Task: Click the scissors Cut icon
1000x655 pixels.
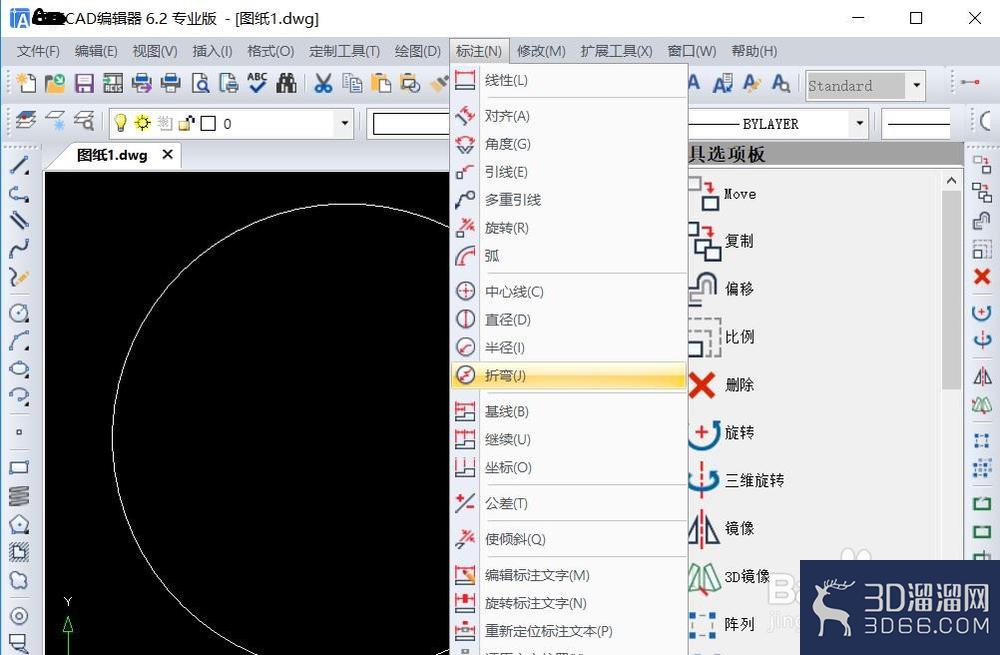Action: (323, 84)
